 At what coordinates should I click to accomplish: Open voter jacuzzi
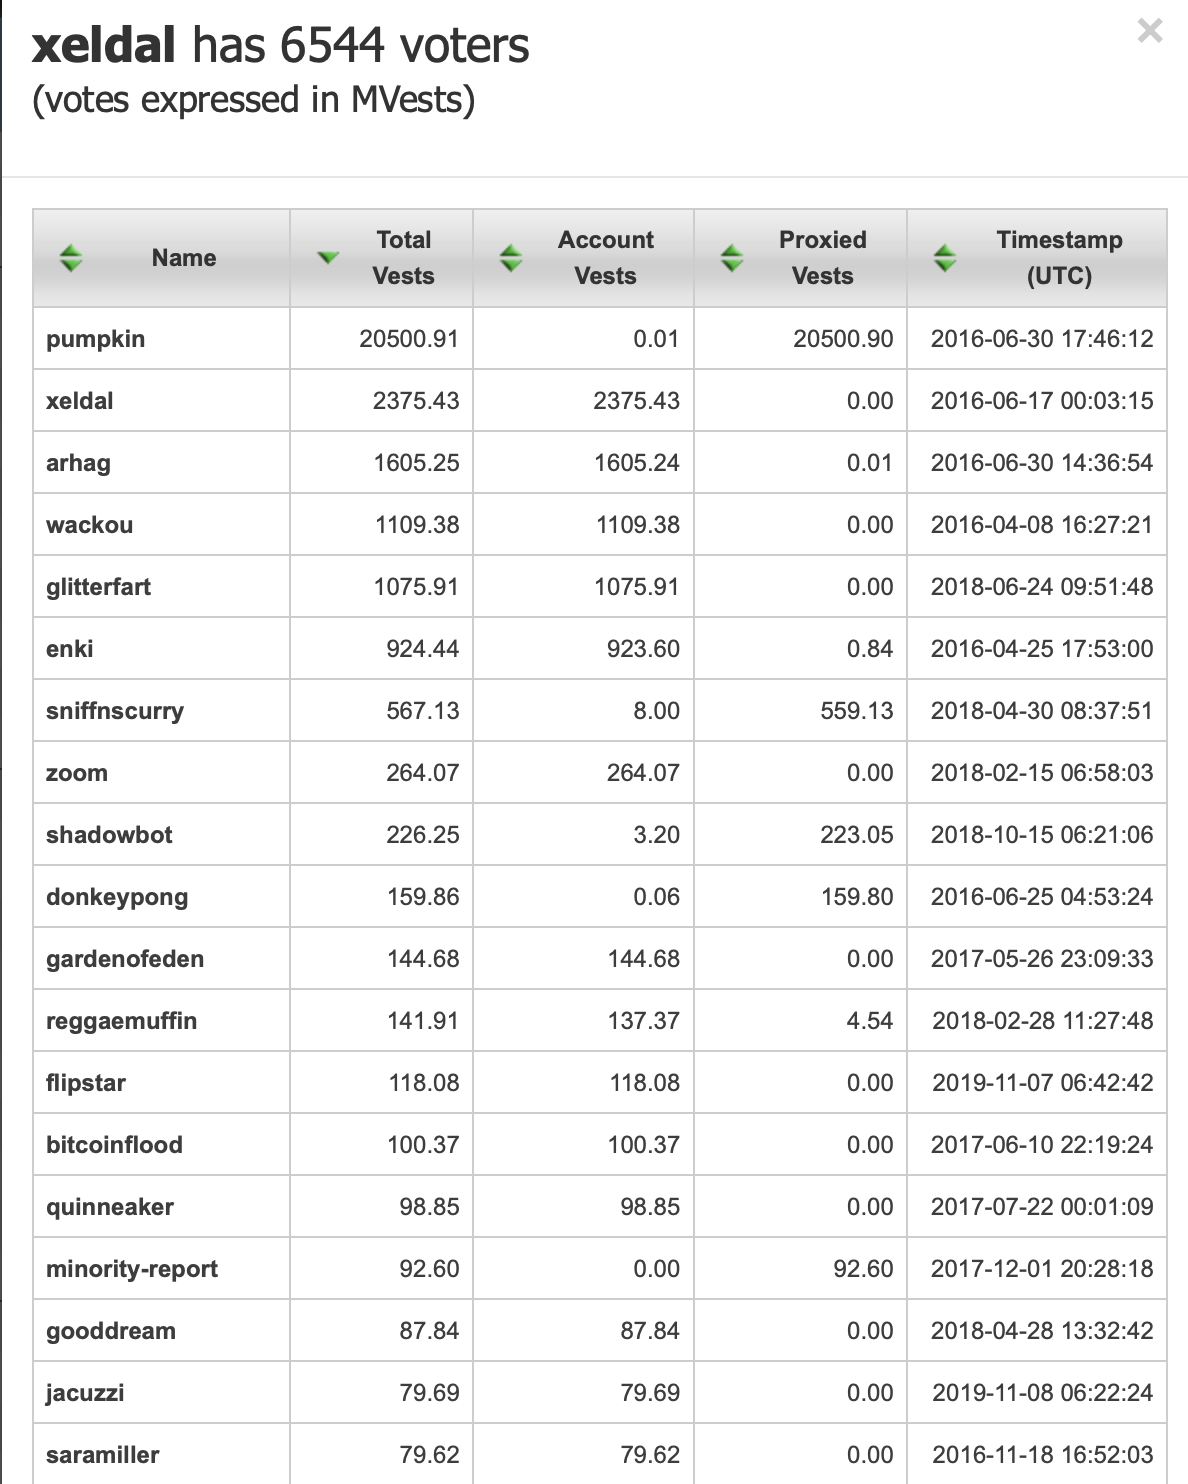point(85,1393)
